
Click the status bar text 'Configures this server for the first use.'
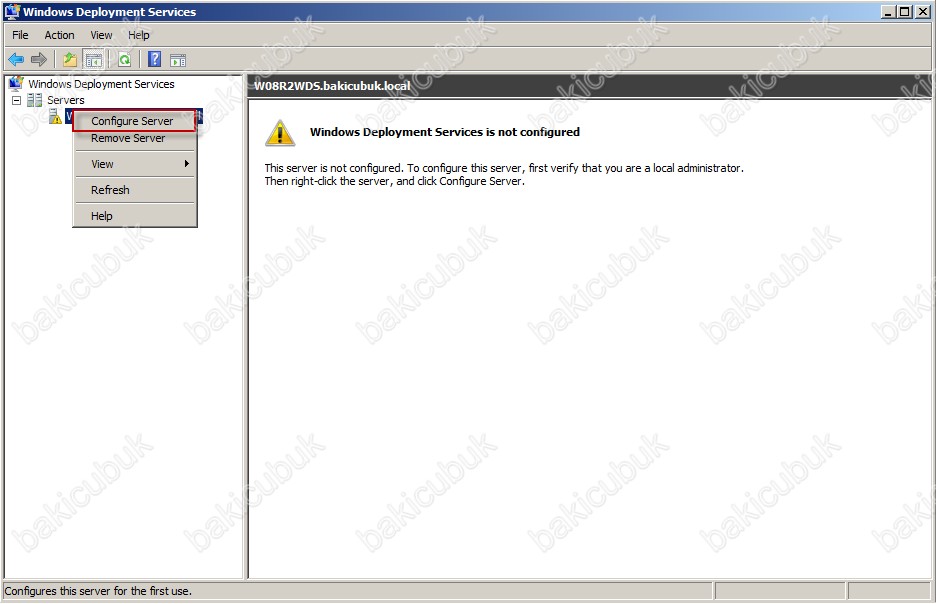98,591
